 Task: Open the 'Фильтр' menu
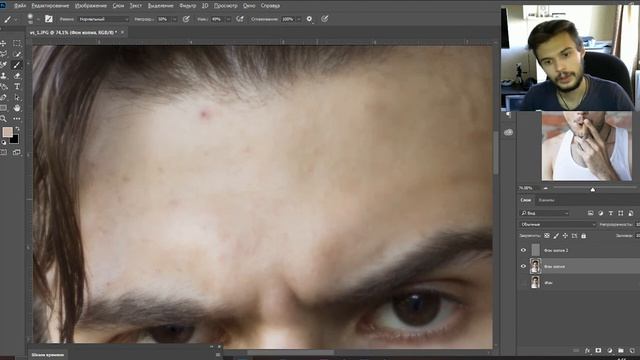pyautogui.click(x=188, y=6)
